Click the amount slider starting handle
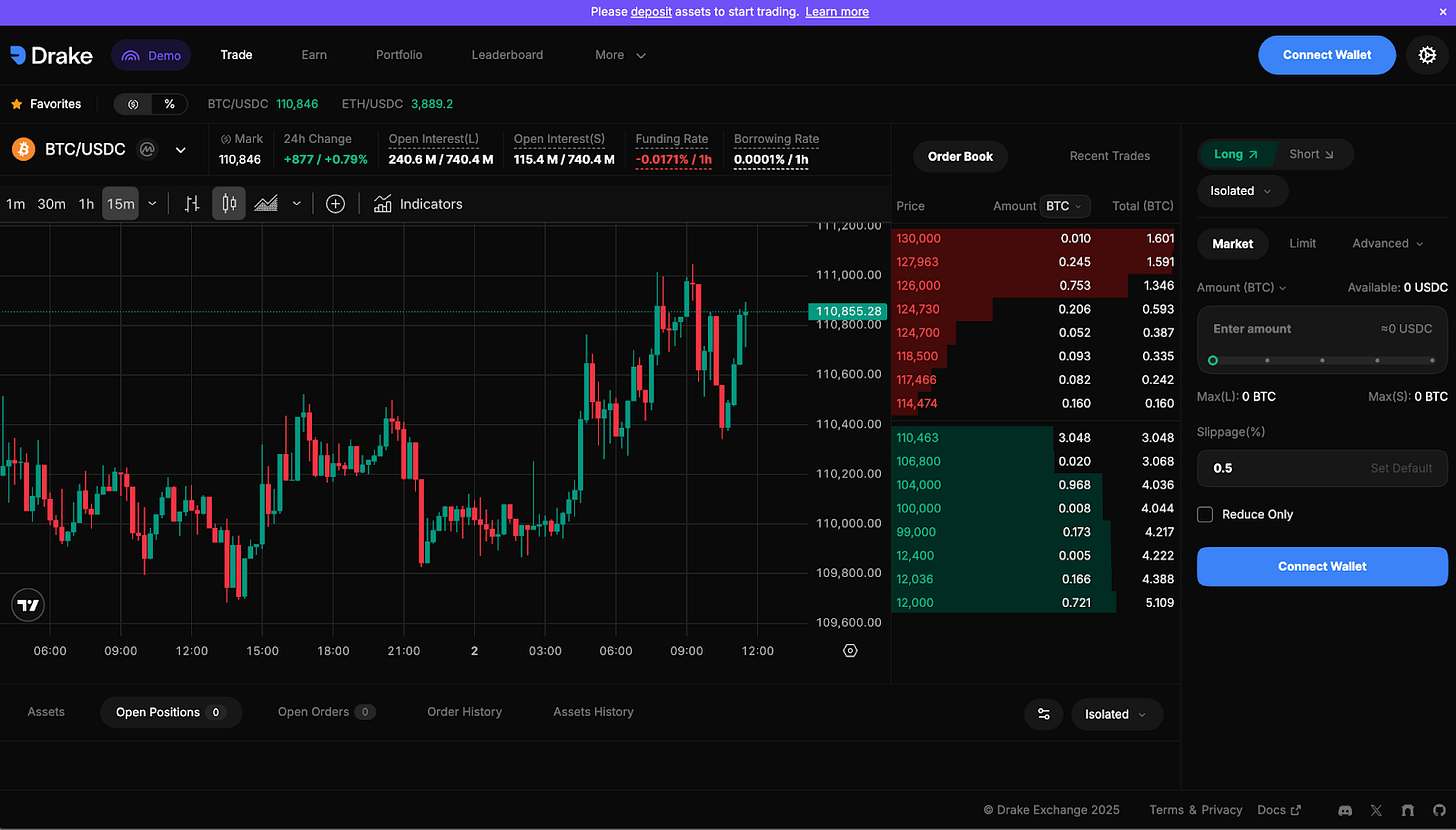This screenshot has width=1456, height=830. click(1213, 360)
